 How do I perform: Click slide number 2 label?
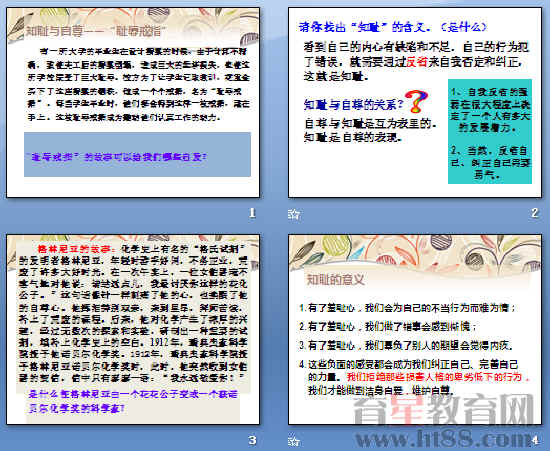(x=534, y=213)
